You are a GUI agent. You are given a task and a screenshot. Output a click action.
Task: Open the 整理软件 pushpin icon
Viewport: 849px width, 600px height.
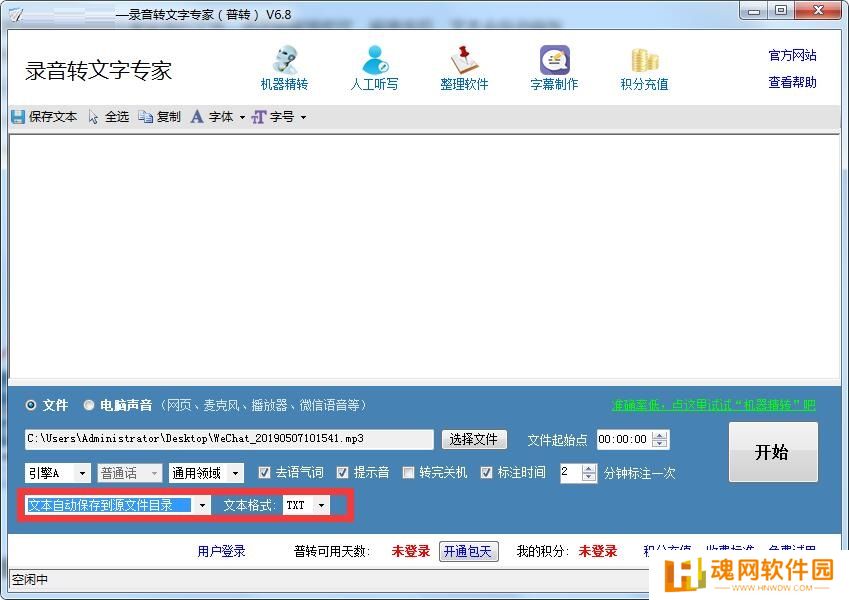click(464, 60)
